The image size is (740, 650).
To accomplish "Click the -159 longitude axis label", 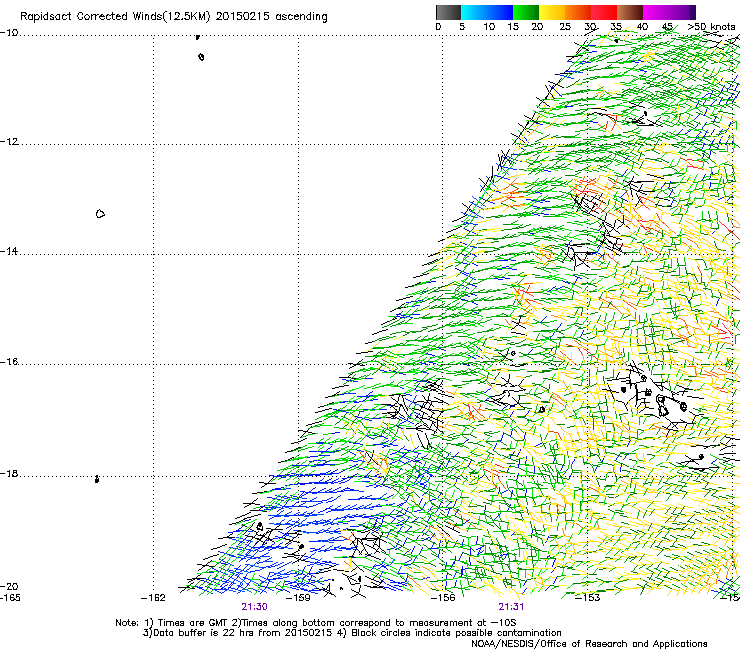I will pyautogui.click(x=298, y=598).
